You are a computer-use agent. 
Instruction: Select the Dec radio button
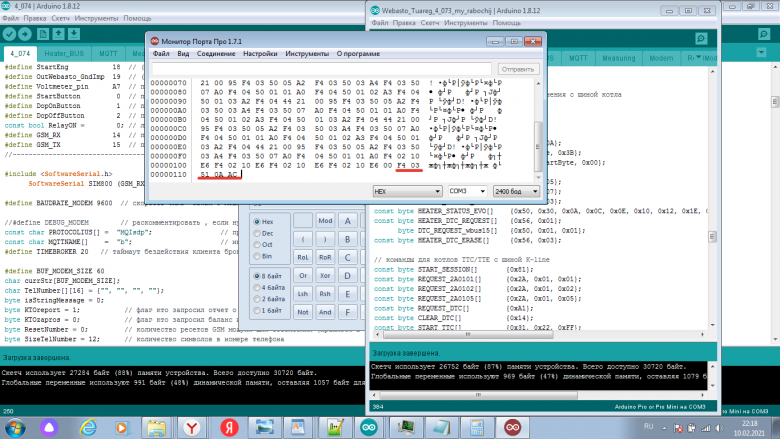pos(256,233)
